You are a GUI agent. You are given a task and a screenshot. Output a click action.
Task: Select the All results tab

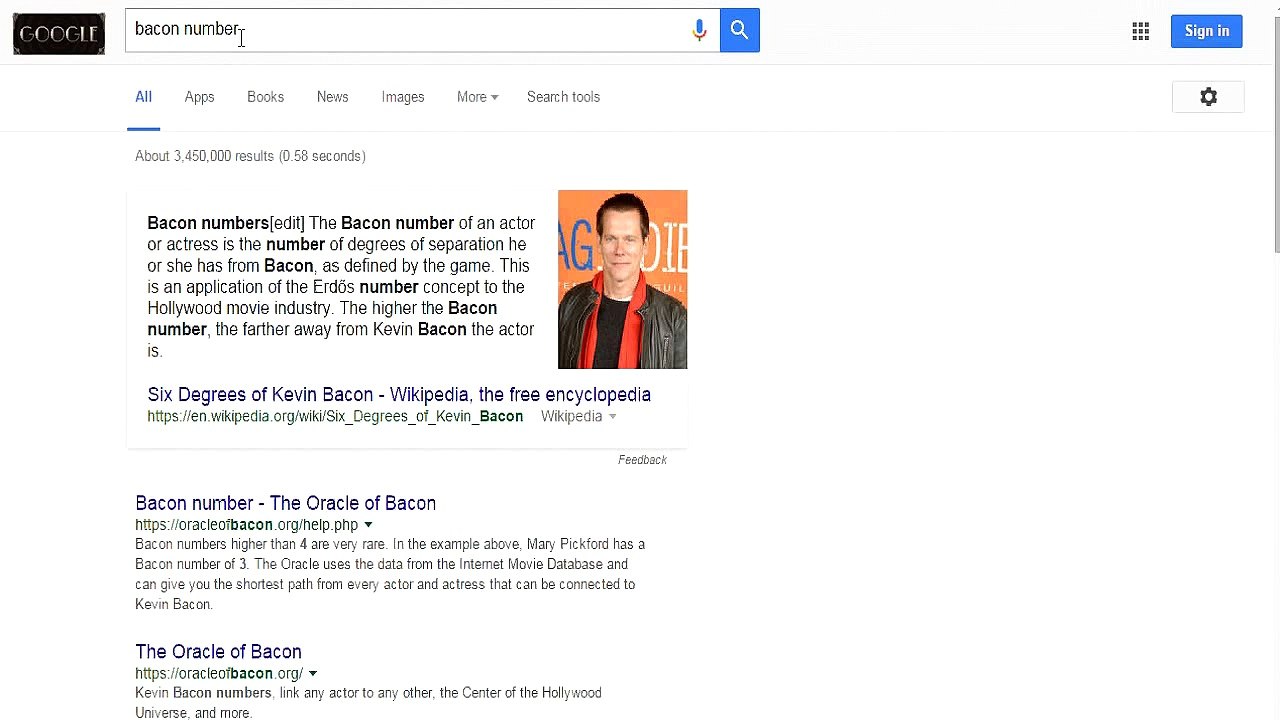tap(143, 97)
